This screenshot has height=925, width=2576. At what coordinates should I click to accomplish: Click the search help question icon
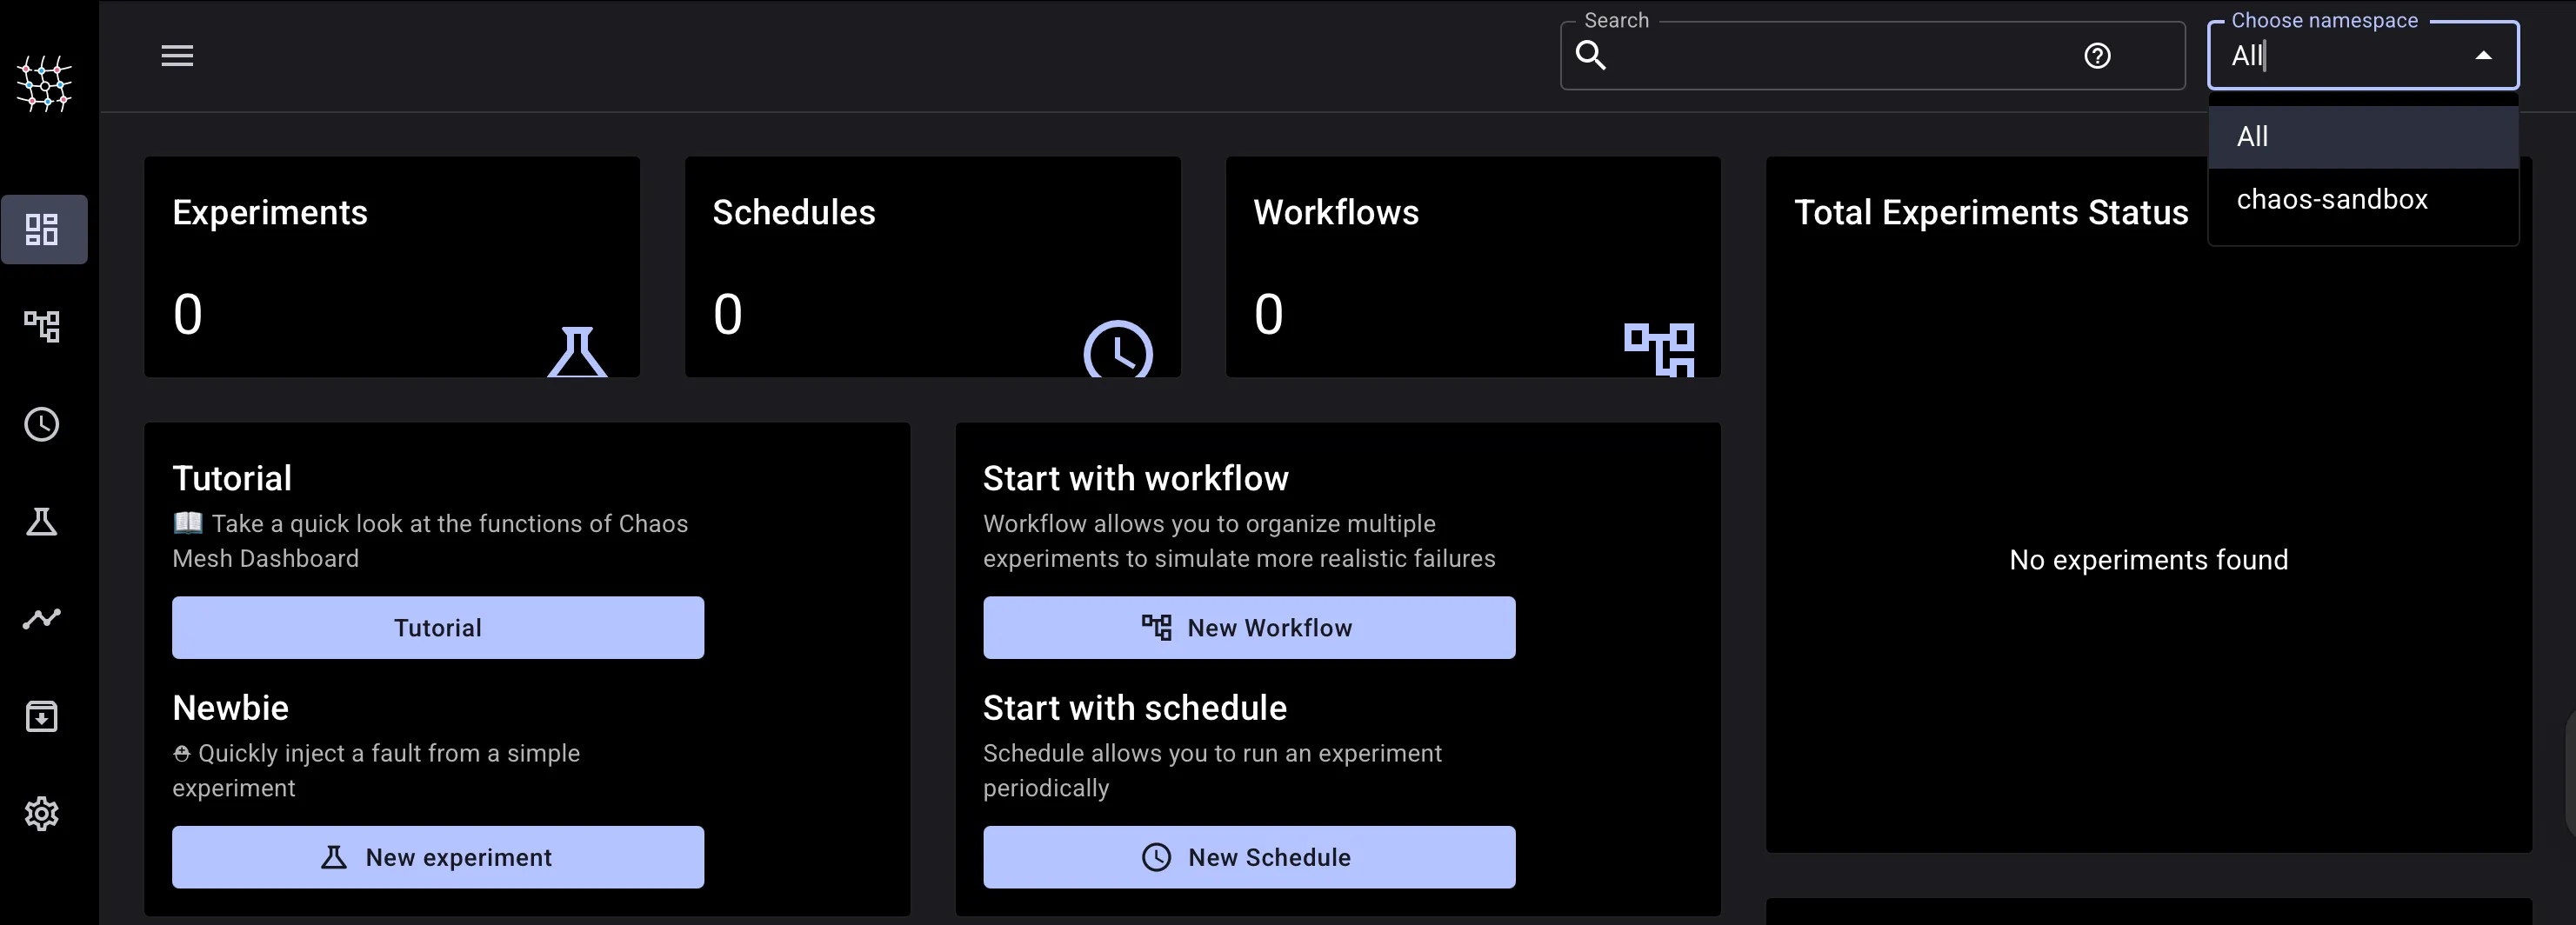coord(2097,56)
